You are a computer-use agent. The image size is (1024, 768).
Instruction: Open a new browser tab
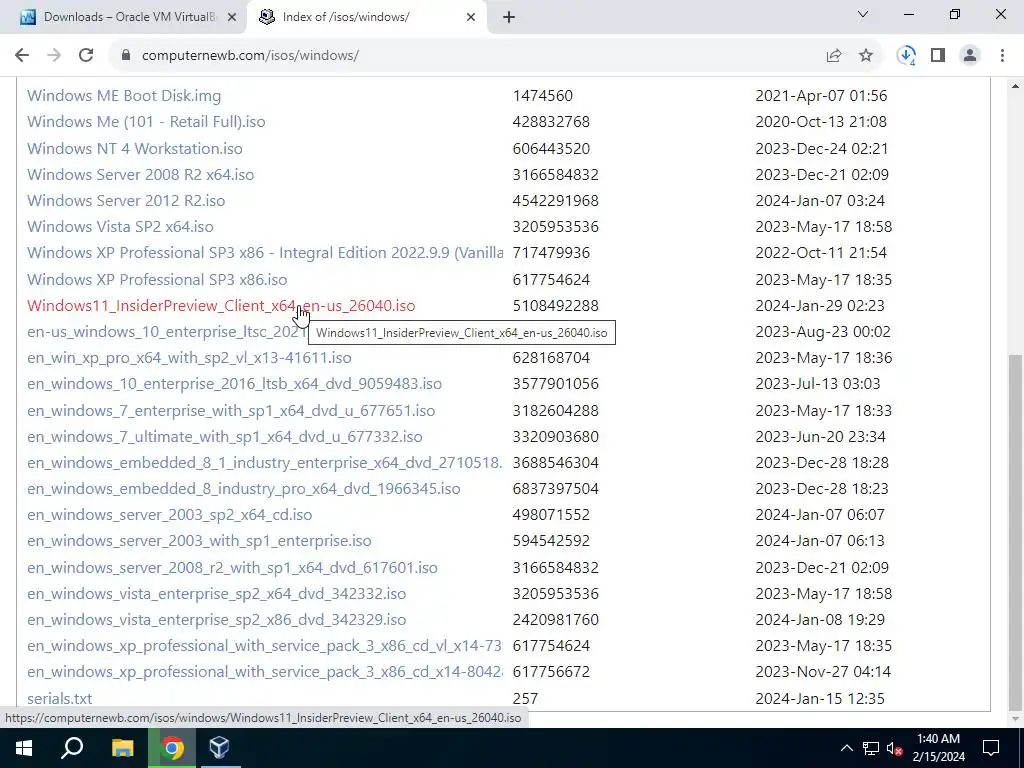(509, 18)
